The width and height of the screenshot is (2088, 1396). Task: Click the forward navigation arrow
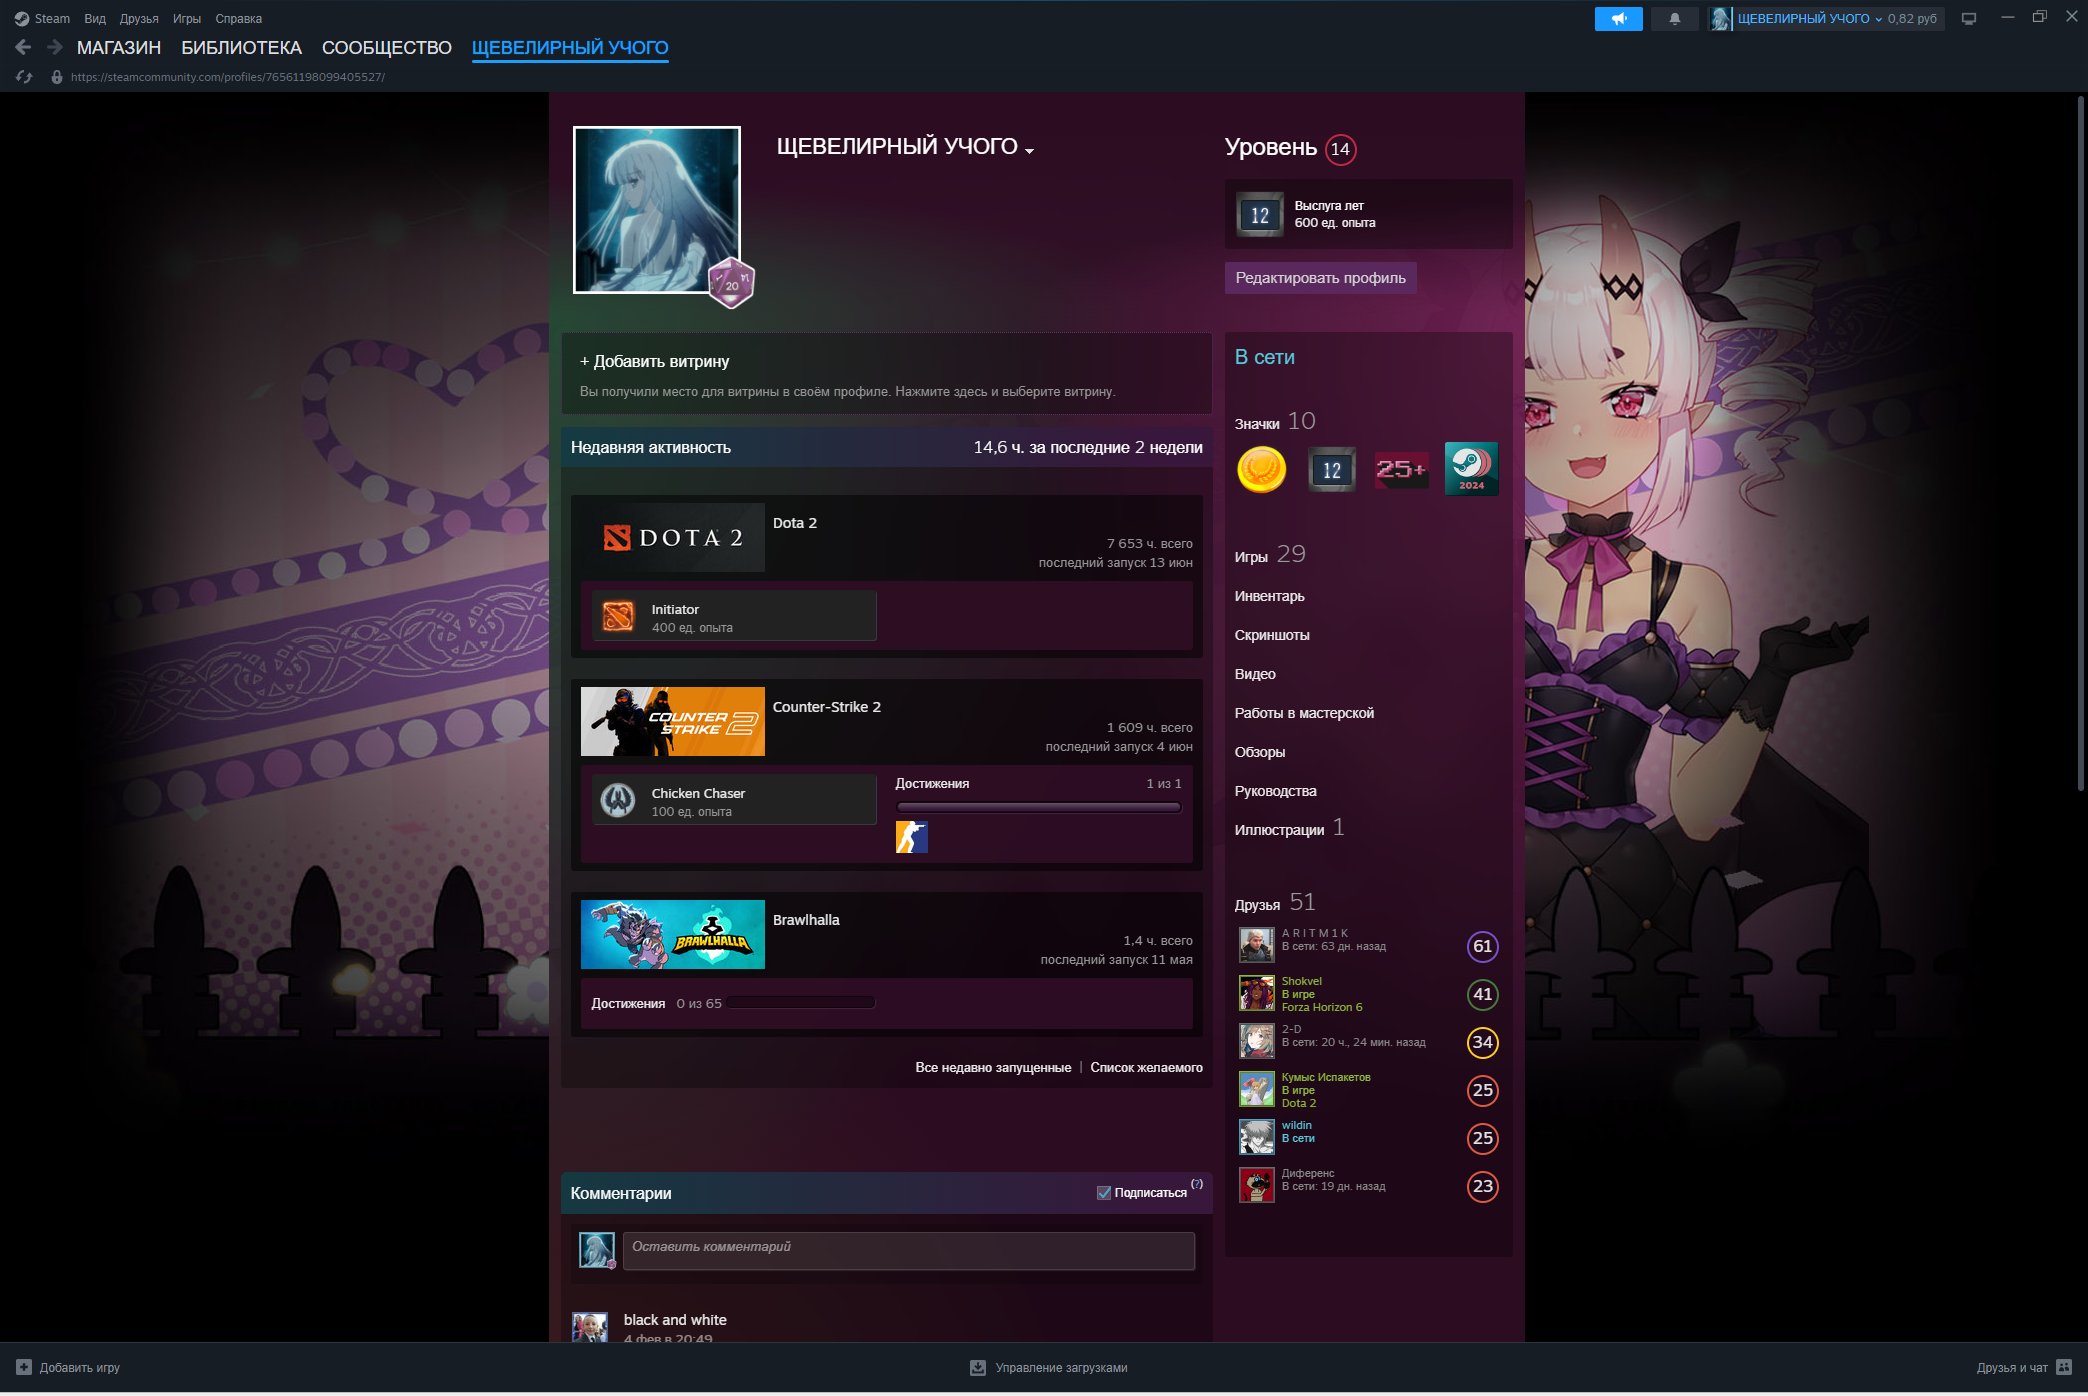pos(55,47)
